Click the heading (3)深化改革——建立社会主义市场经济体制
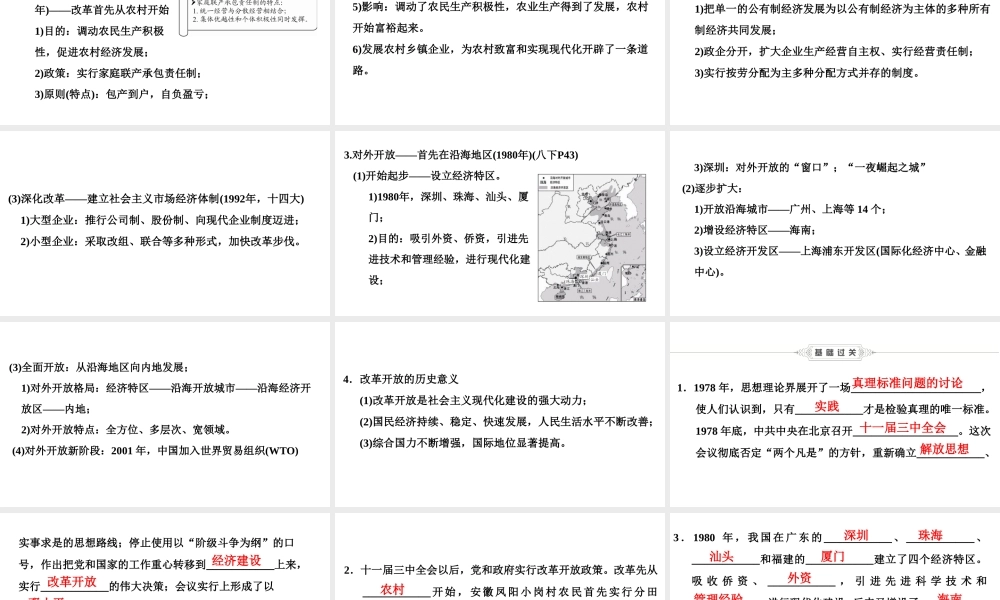Viewport: 1000px width, 600px height. click(x=156, y=199)
